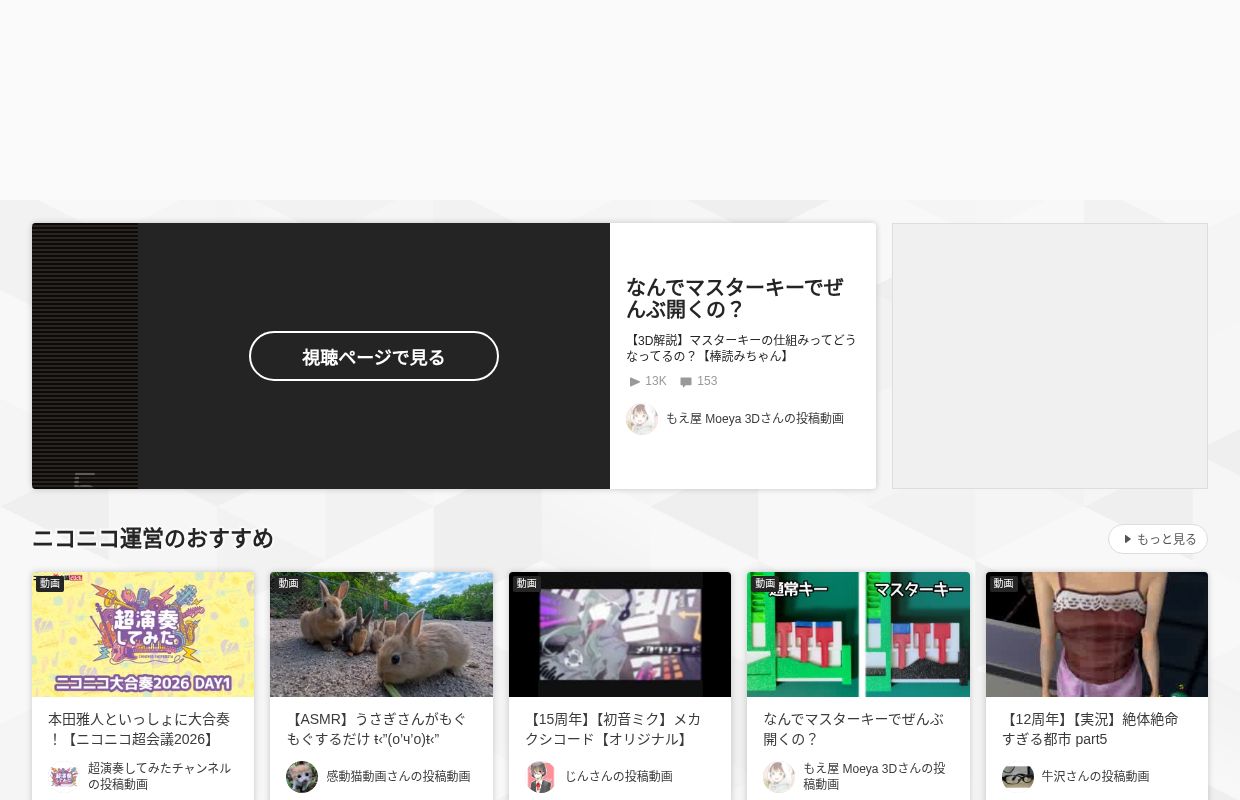Open featured title なんでマスターキーでぜんぶ開くの？
Screen dimensions: 1240x800
pos(735,298)
